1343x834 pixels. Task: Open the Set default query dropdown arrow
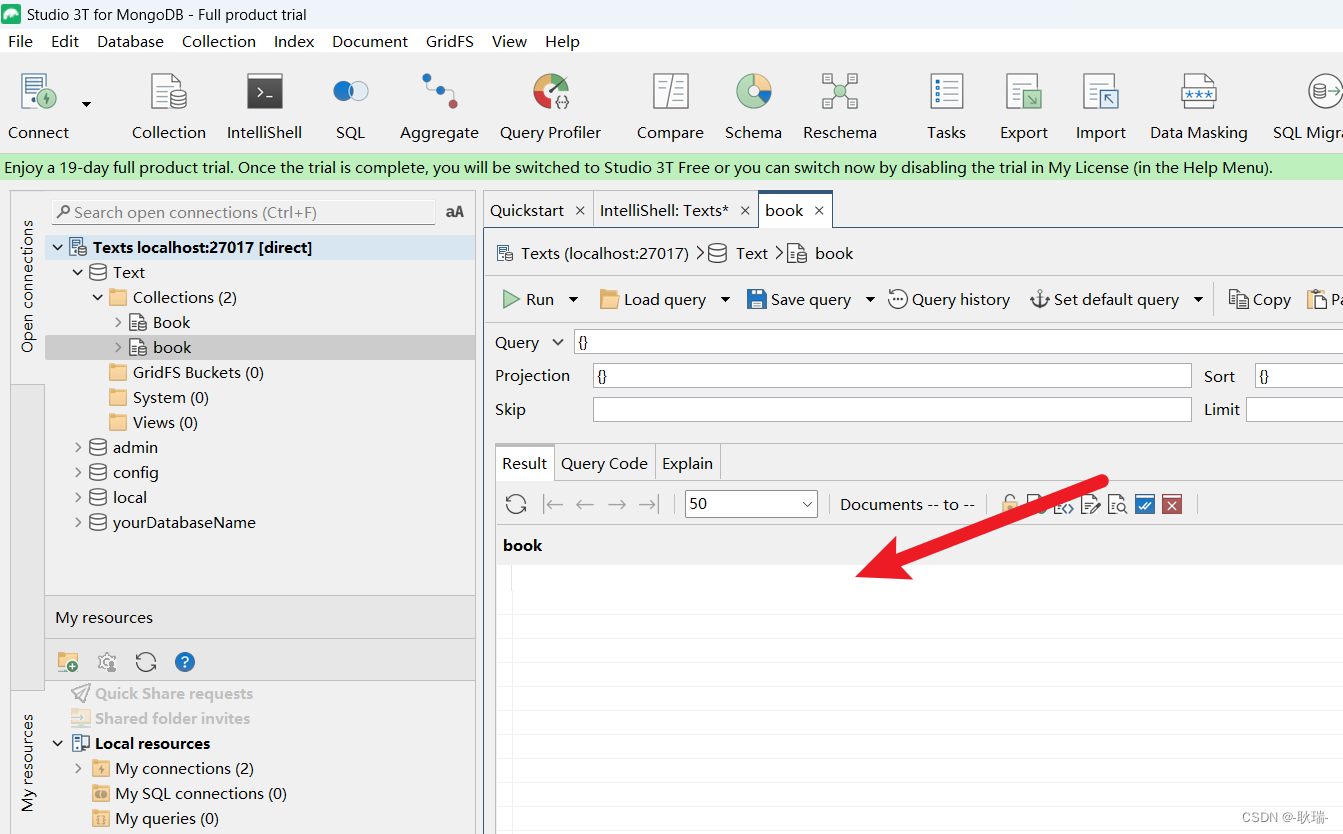1198,299
